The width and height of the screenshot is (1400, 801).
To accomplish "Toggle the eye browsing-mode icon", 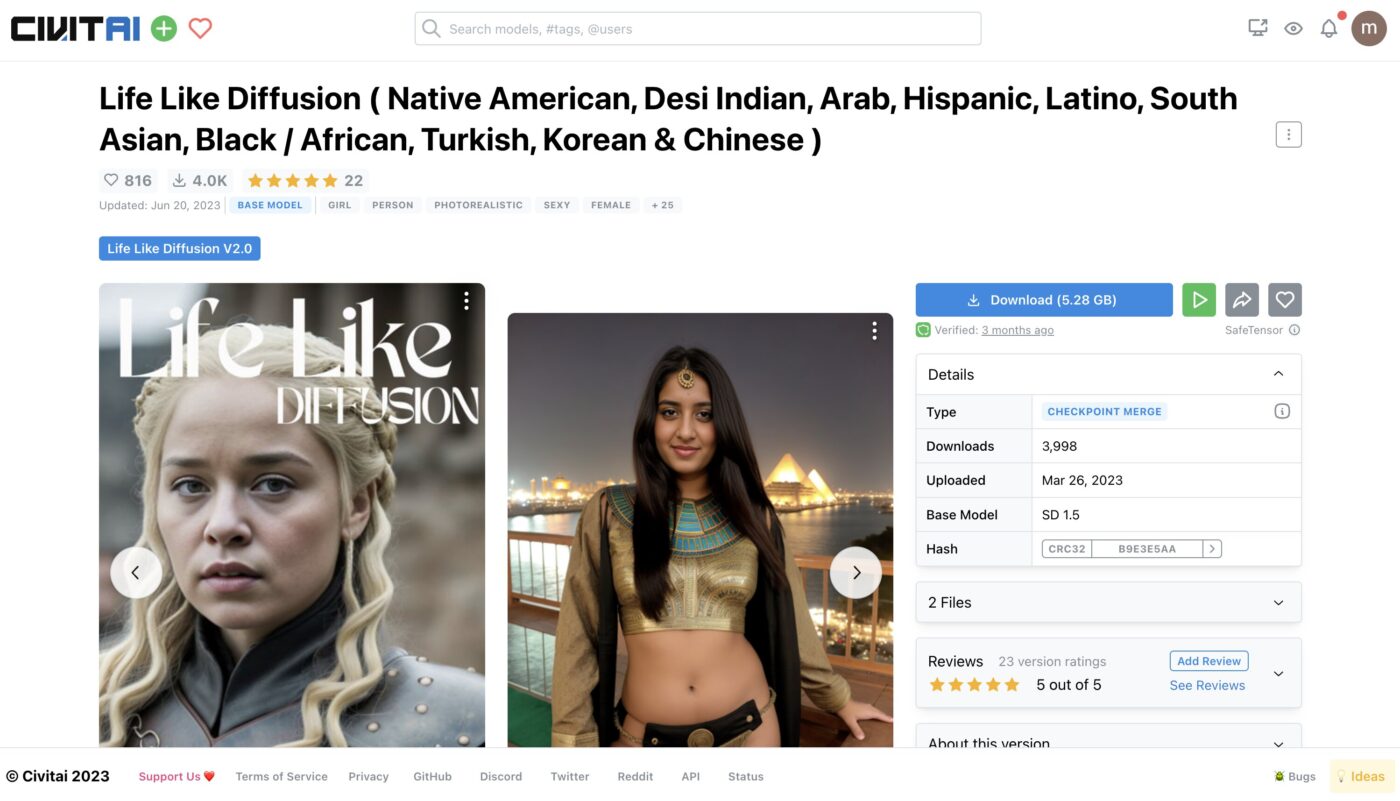I will [1293, 29].
